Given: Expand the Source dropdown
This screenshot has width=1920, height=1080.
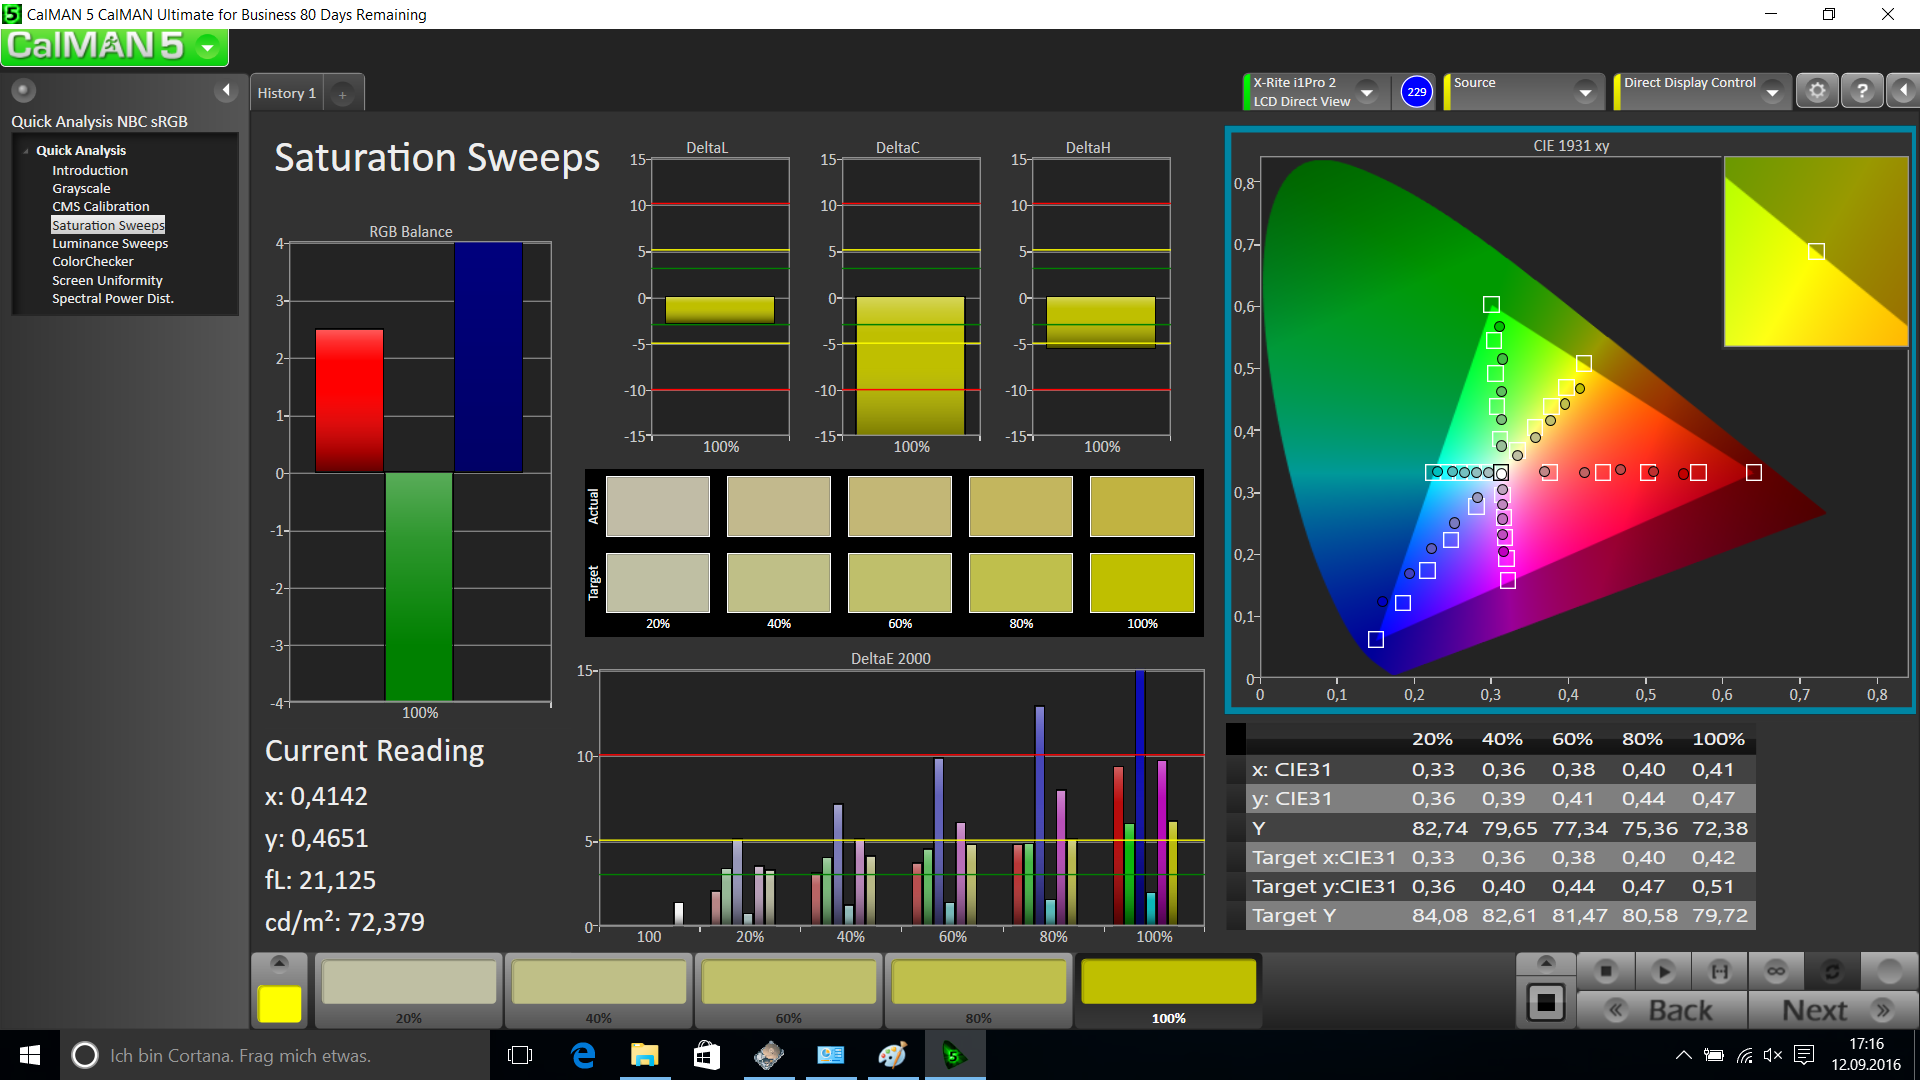Looking at the screenshot, I should [1585, 92].
